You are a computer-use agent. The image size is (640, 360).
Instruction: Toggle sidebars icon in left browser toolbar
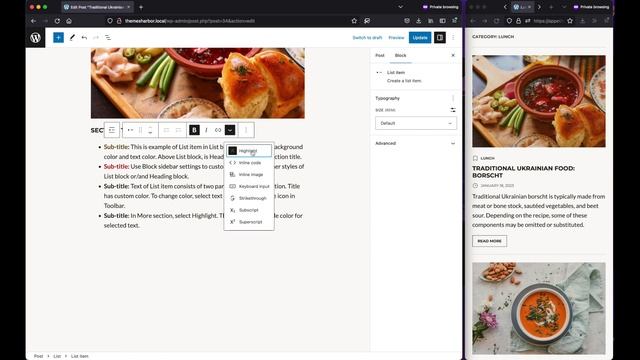[442, 21]
